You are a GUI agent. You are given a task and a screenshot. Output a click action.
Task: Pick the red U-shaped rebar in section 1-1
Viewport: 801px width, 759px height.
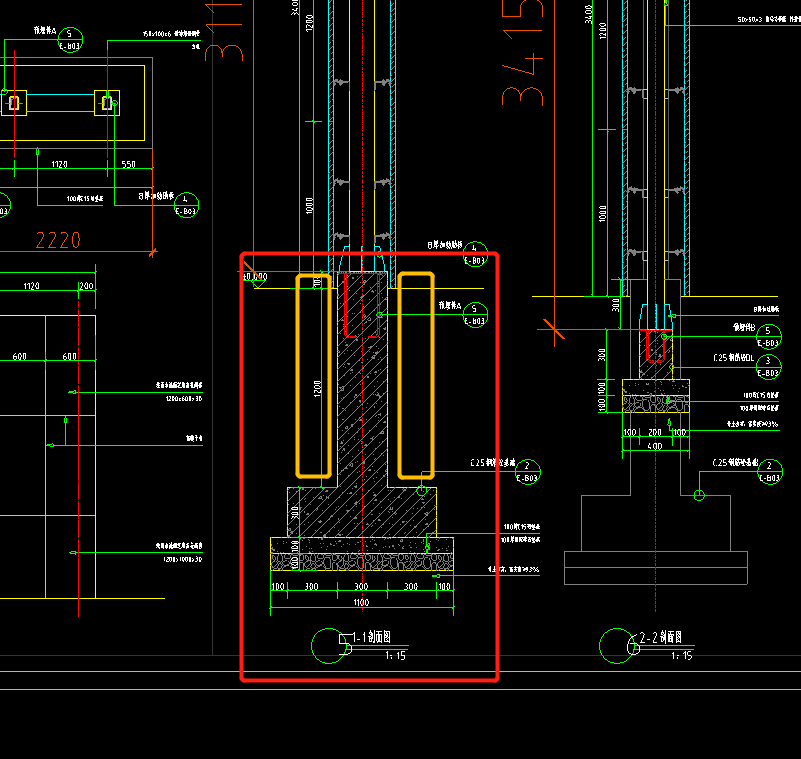click(362, 305)
